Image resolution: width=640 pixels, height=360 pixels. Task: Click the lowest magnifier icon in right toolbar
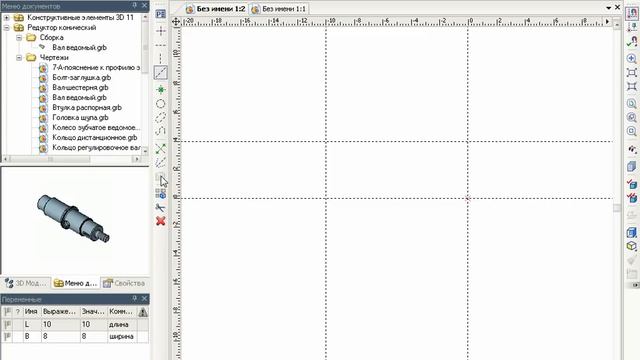632,131
